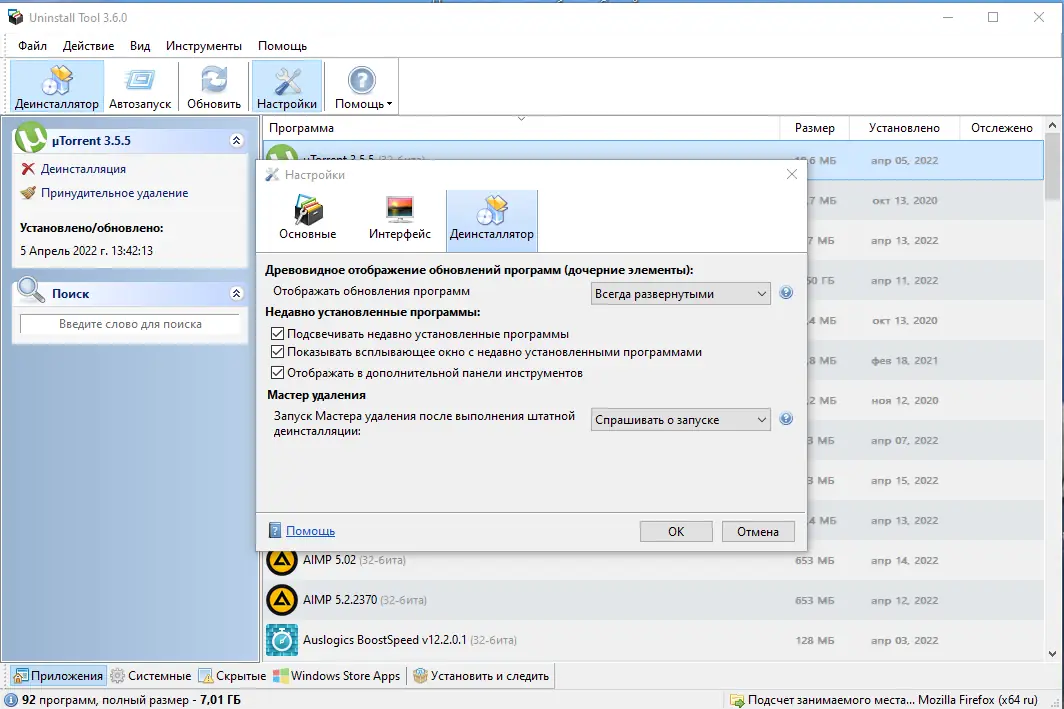Click Деинсталляция in the side panel
The width and height of the screenshot is (1064, 709).
[83, 169]
